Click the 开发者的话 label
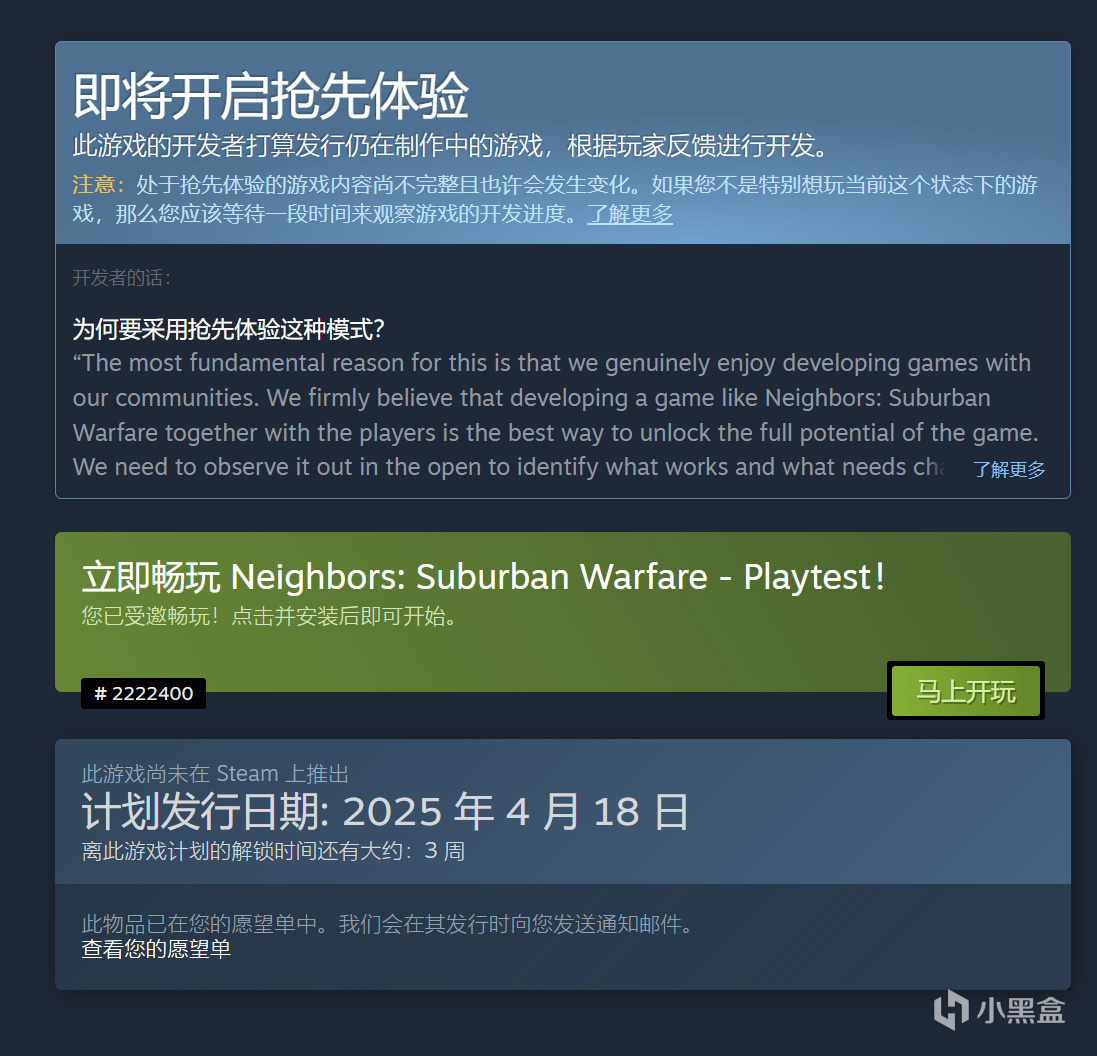 [x=122, y=278]
